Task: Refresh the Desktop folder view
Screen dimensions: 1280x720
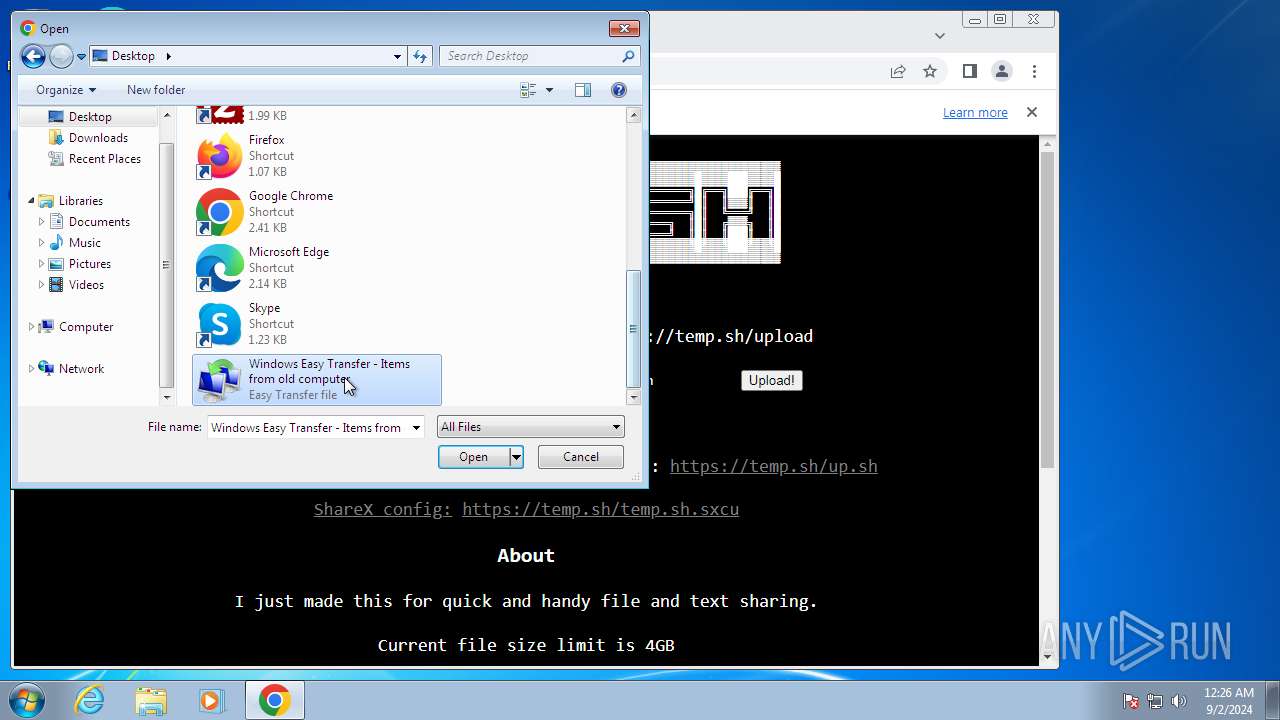Action: [420, 56]
